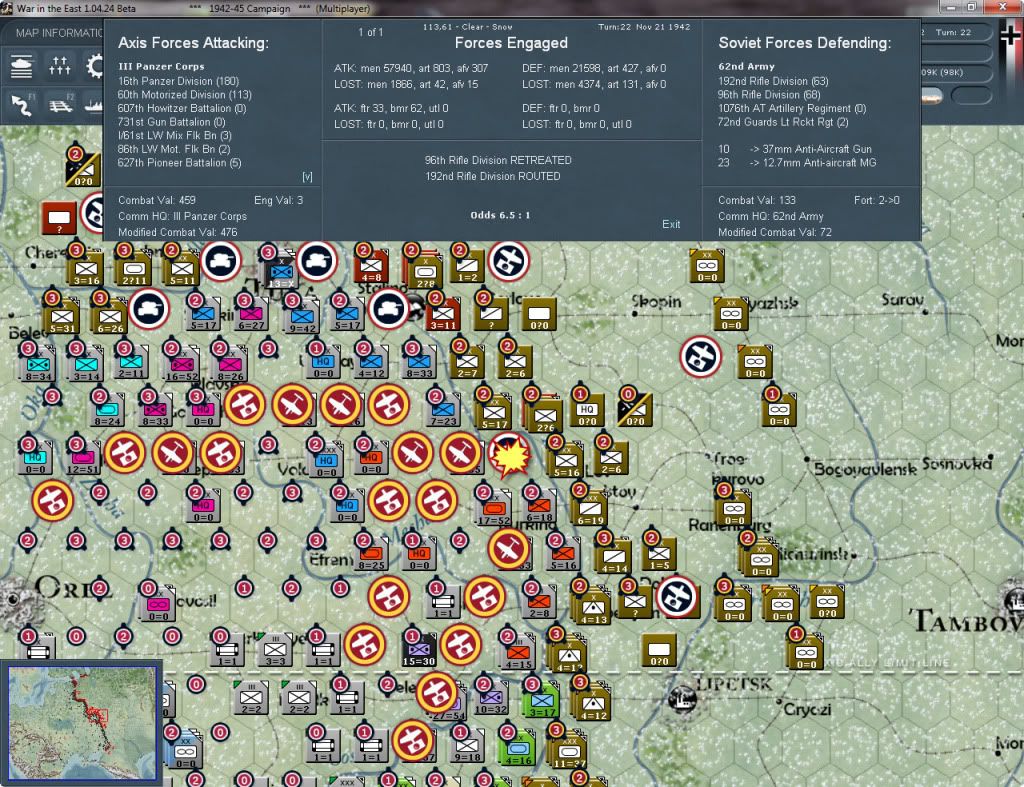
Task: Click the Exit button in the combat report
Action: click(671, 224)
